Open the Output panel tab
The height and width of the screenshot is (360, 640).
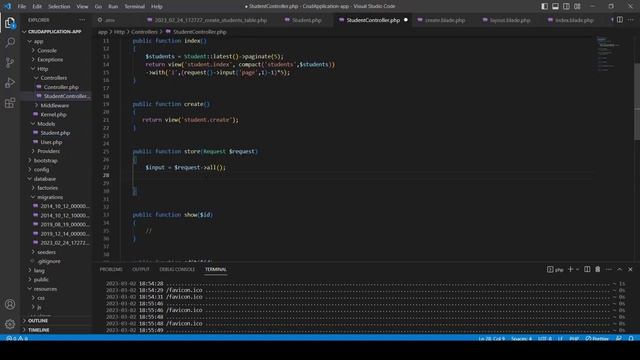[x=141, y=269]
